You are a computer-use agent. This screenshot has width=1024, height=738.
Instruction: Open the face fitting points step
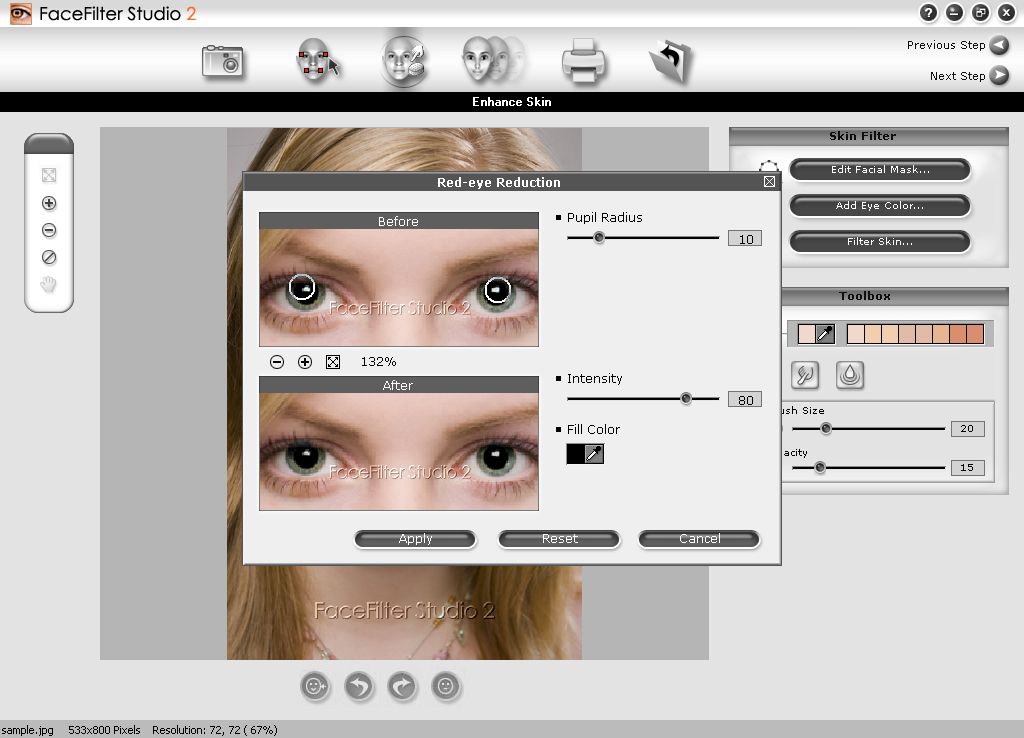coord(317,61)
